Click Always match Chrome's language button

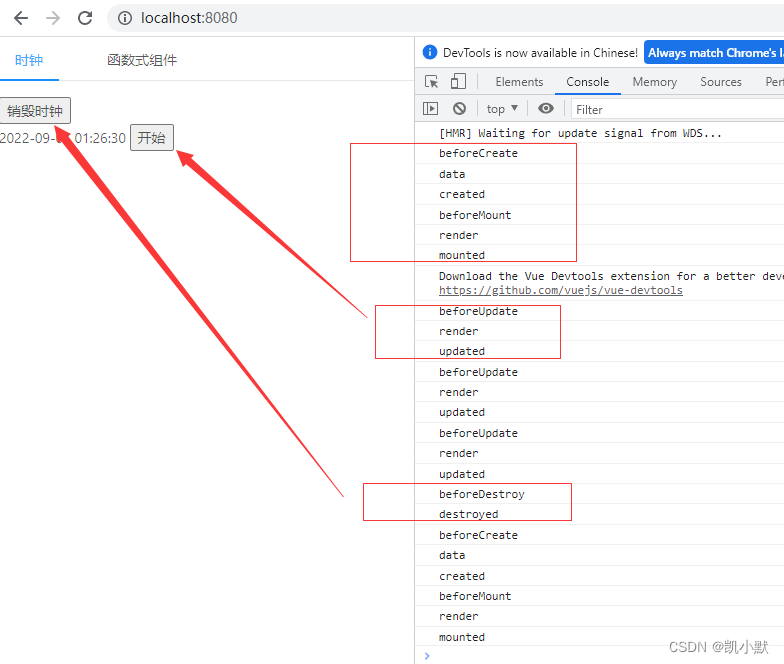tap(714, 52)
